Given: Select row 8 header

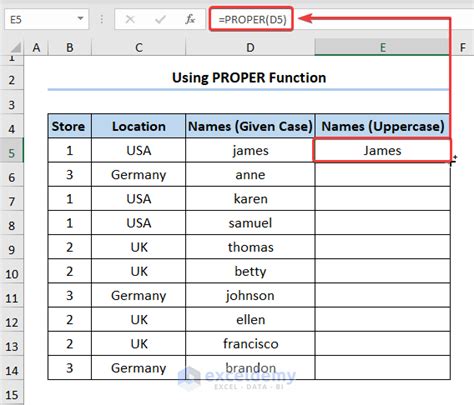Looking at the screenshot, I should [12, 223].
